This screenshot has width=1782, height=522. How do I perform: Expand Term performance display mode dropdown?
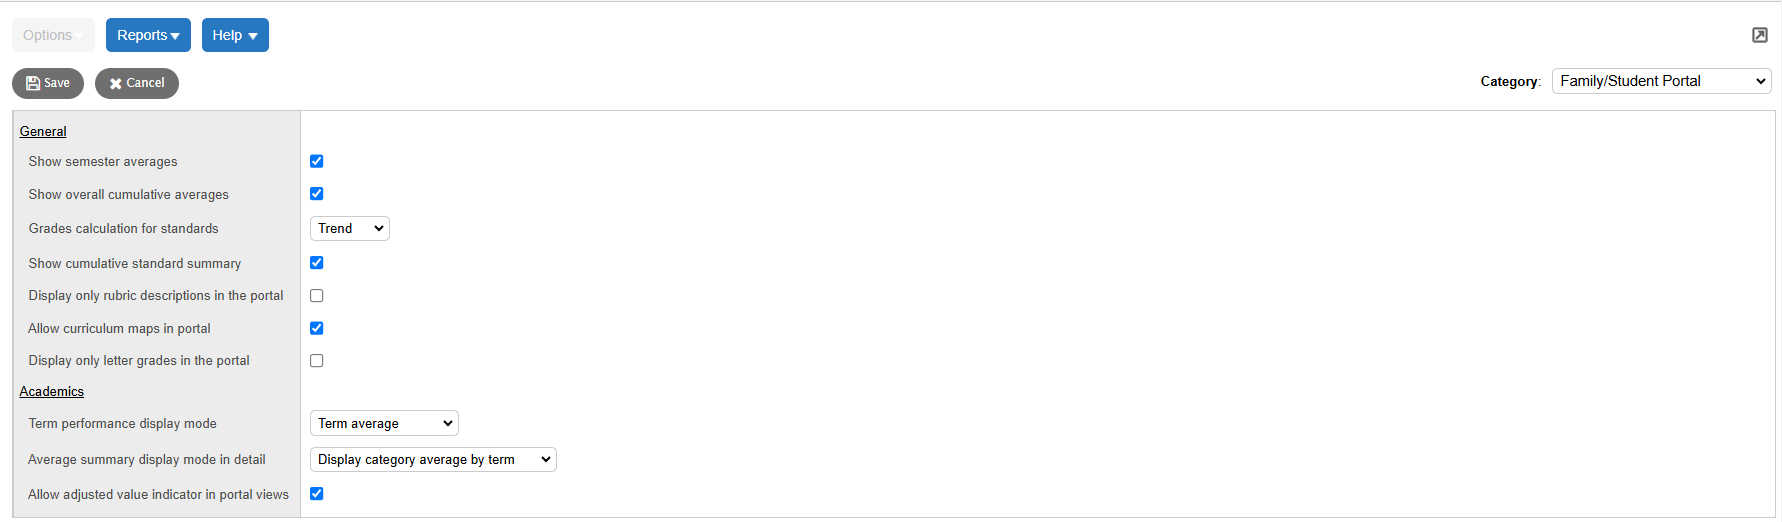coord(384,424)
